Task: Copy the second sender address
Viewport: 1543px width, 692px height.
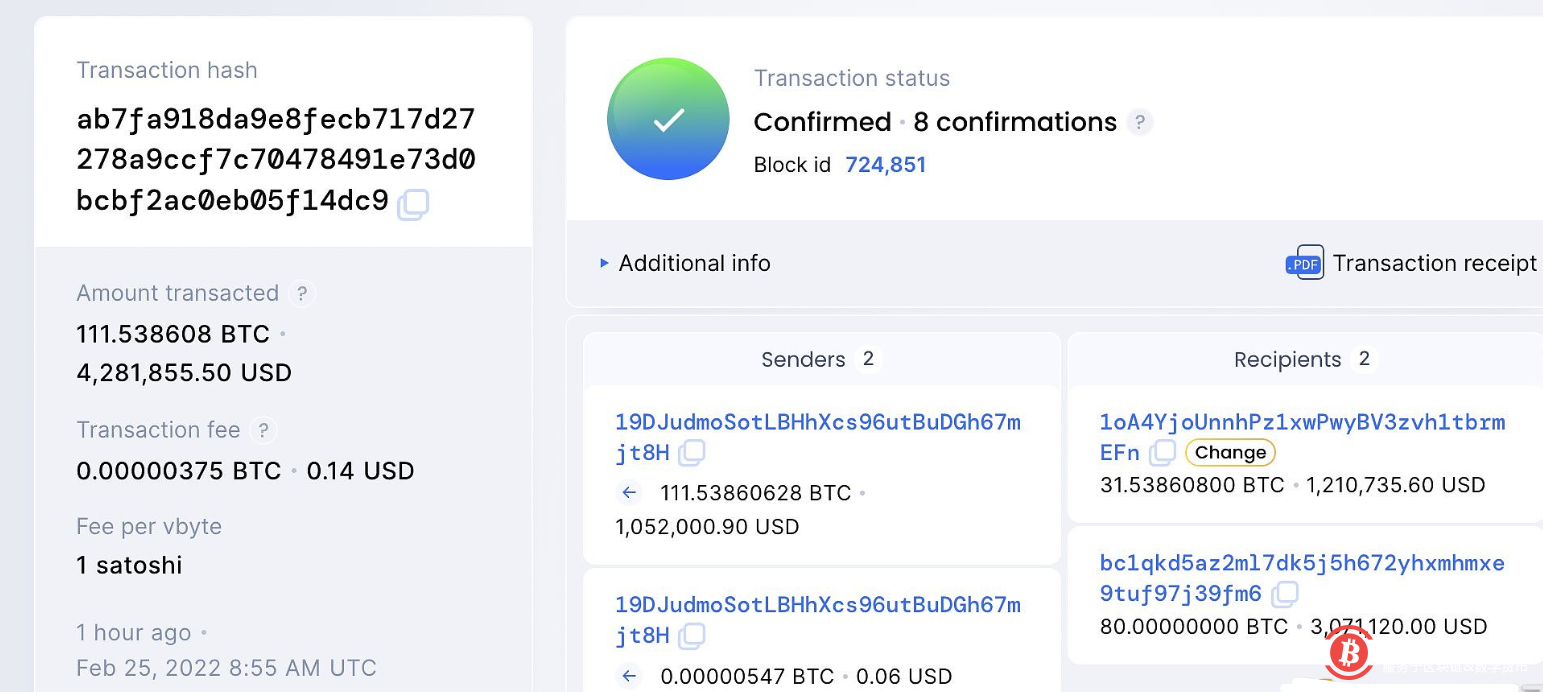Action: 692,636
